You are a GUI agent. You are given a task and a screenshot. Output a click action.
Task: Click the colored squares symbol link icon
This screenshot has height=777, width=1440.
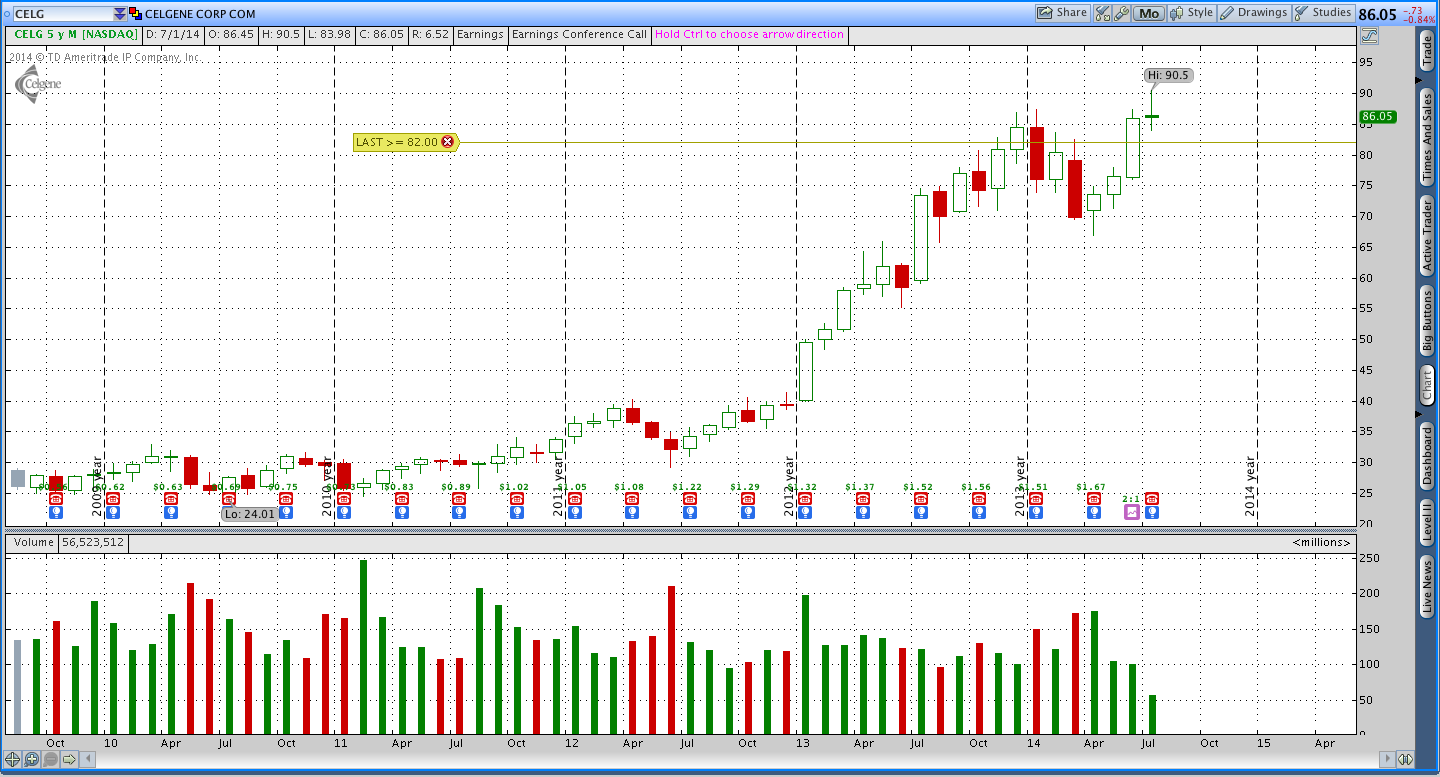(x=136, y=14)
